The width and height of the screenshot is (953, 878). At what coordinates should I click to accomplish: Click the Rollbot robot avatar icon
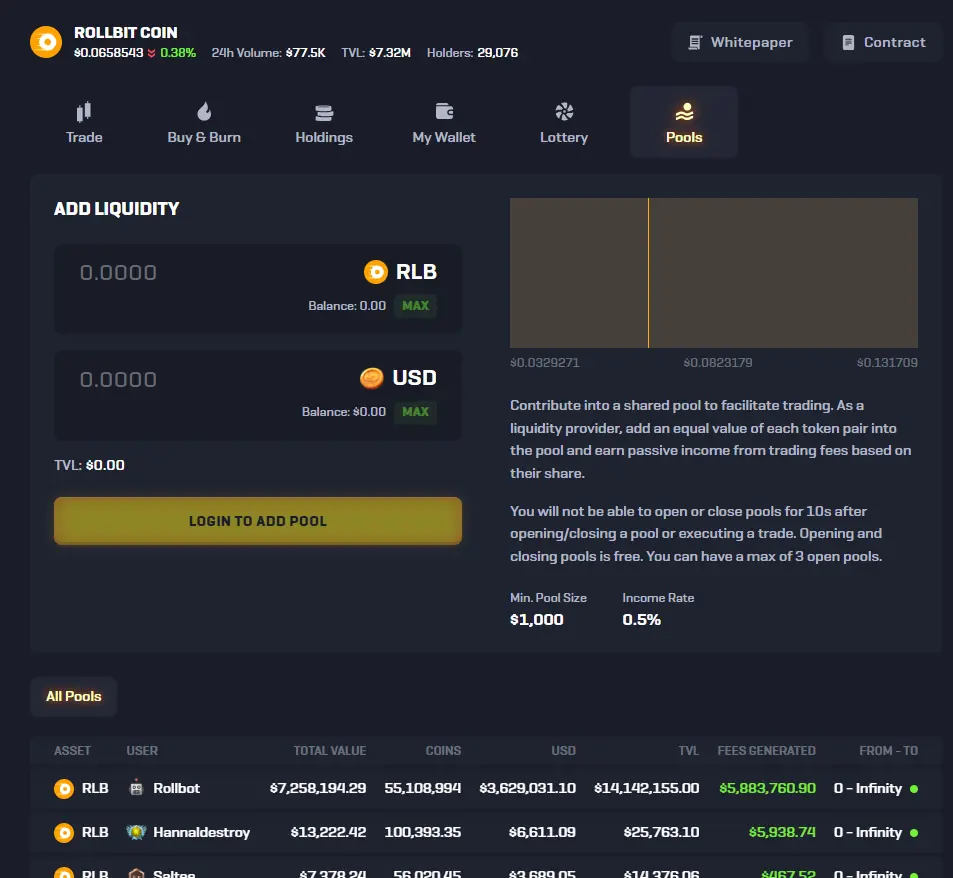[x=136, y=787]
